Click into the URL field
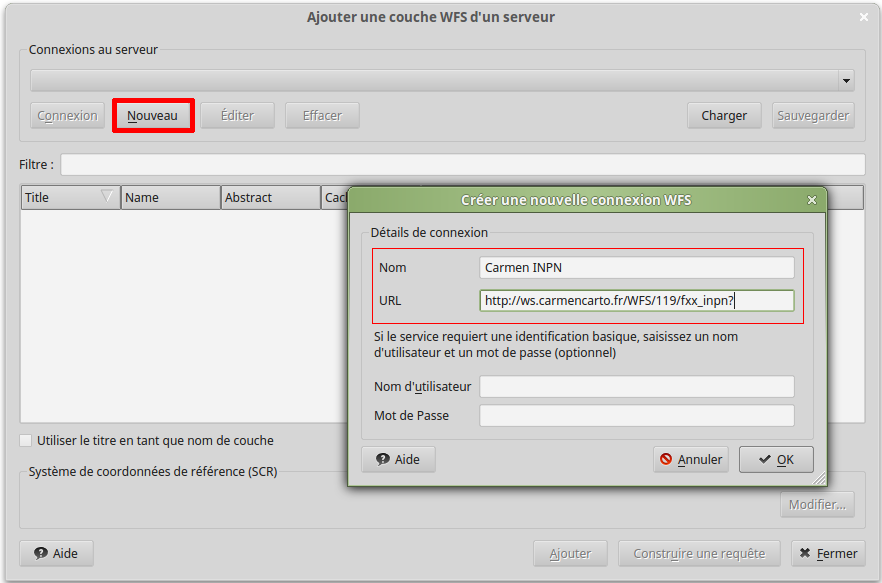882x583 pixels. (636, 300)
